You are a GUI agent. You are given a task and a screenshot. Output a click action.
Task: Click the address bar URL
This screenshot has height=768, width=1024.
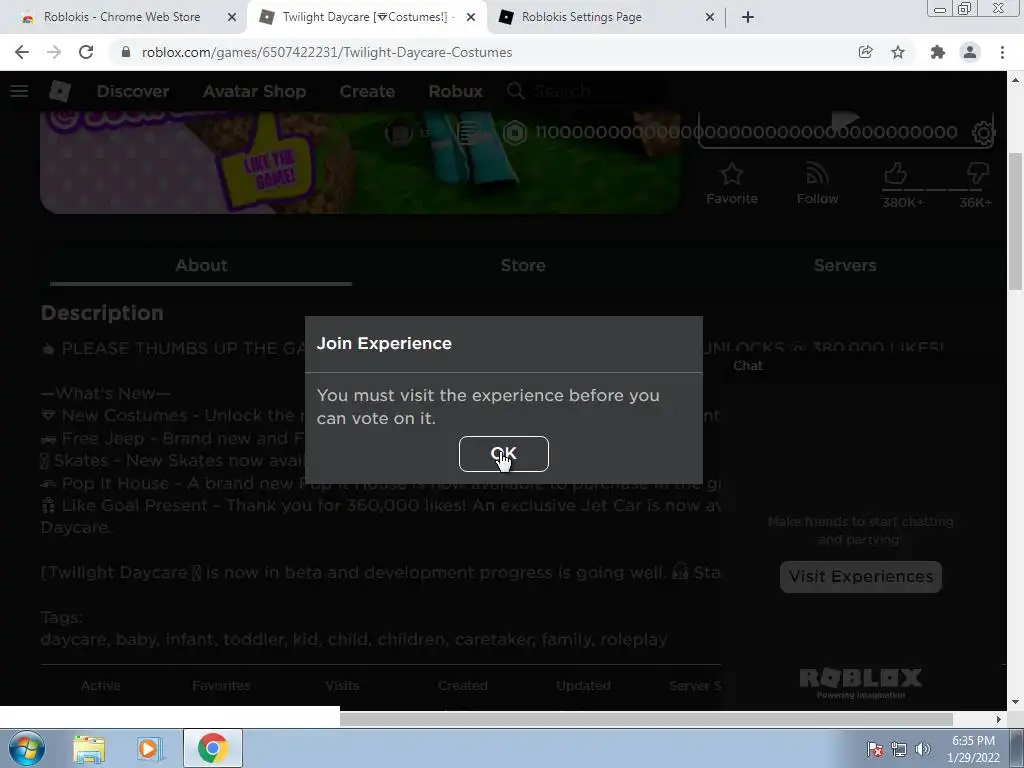[327, 52]
